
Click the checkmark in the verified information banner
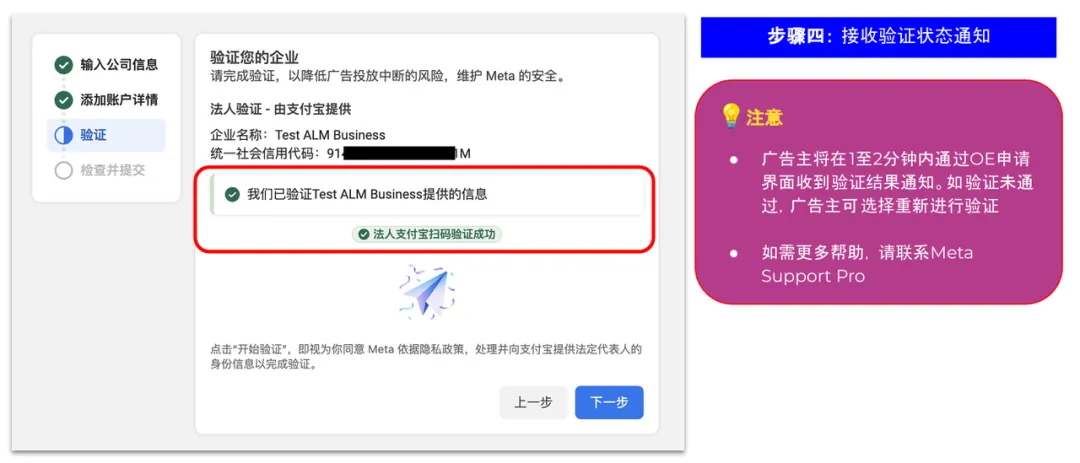[233, 195]
